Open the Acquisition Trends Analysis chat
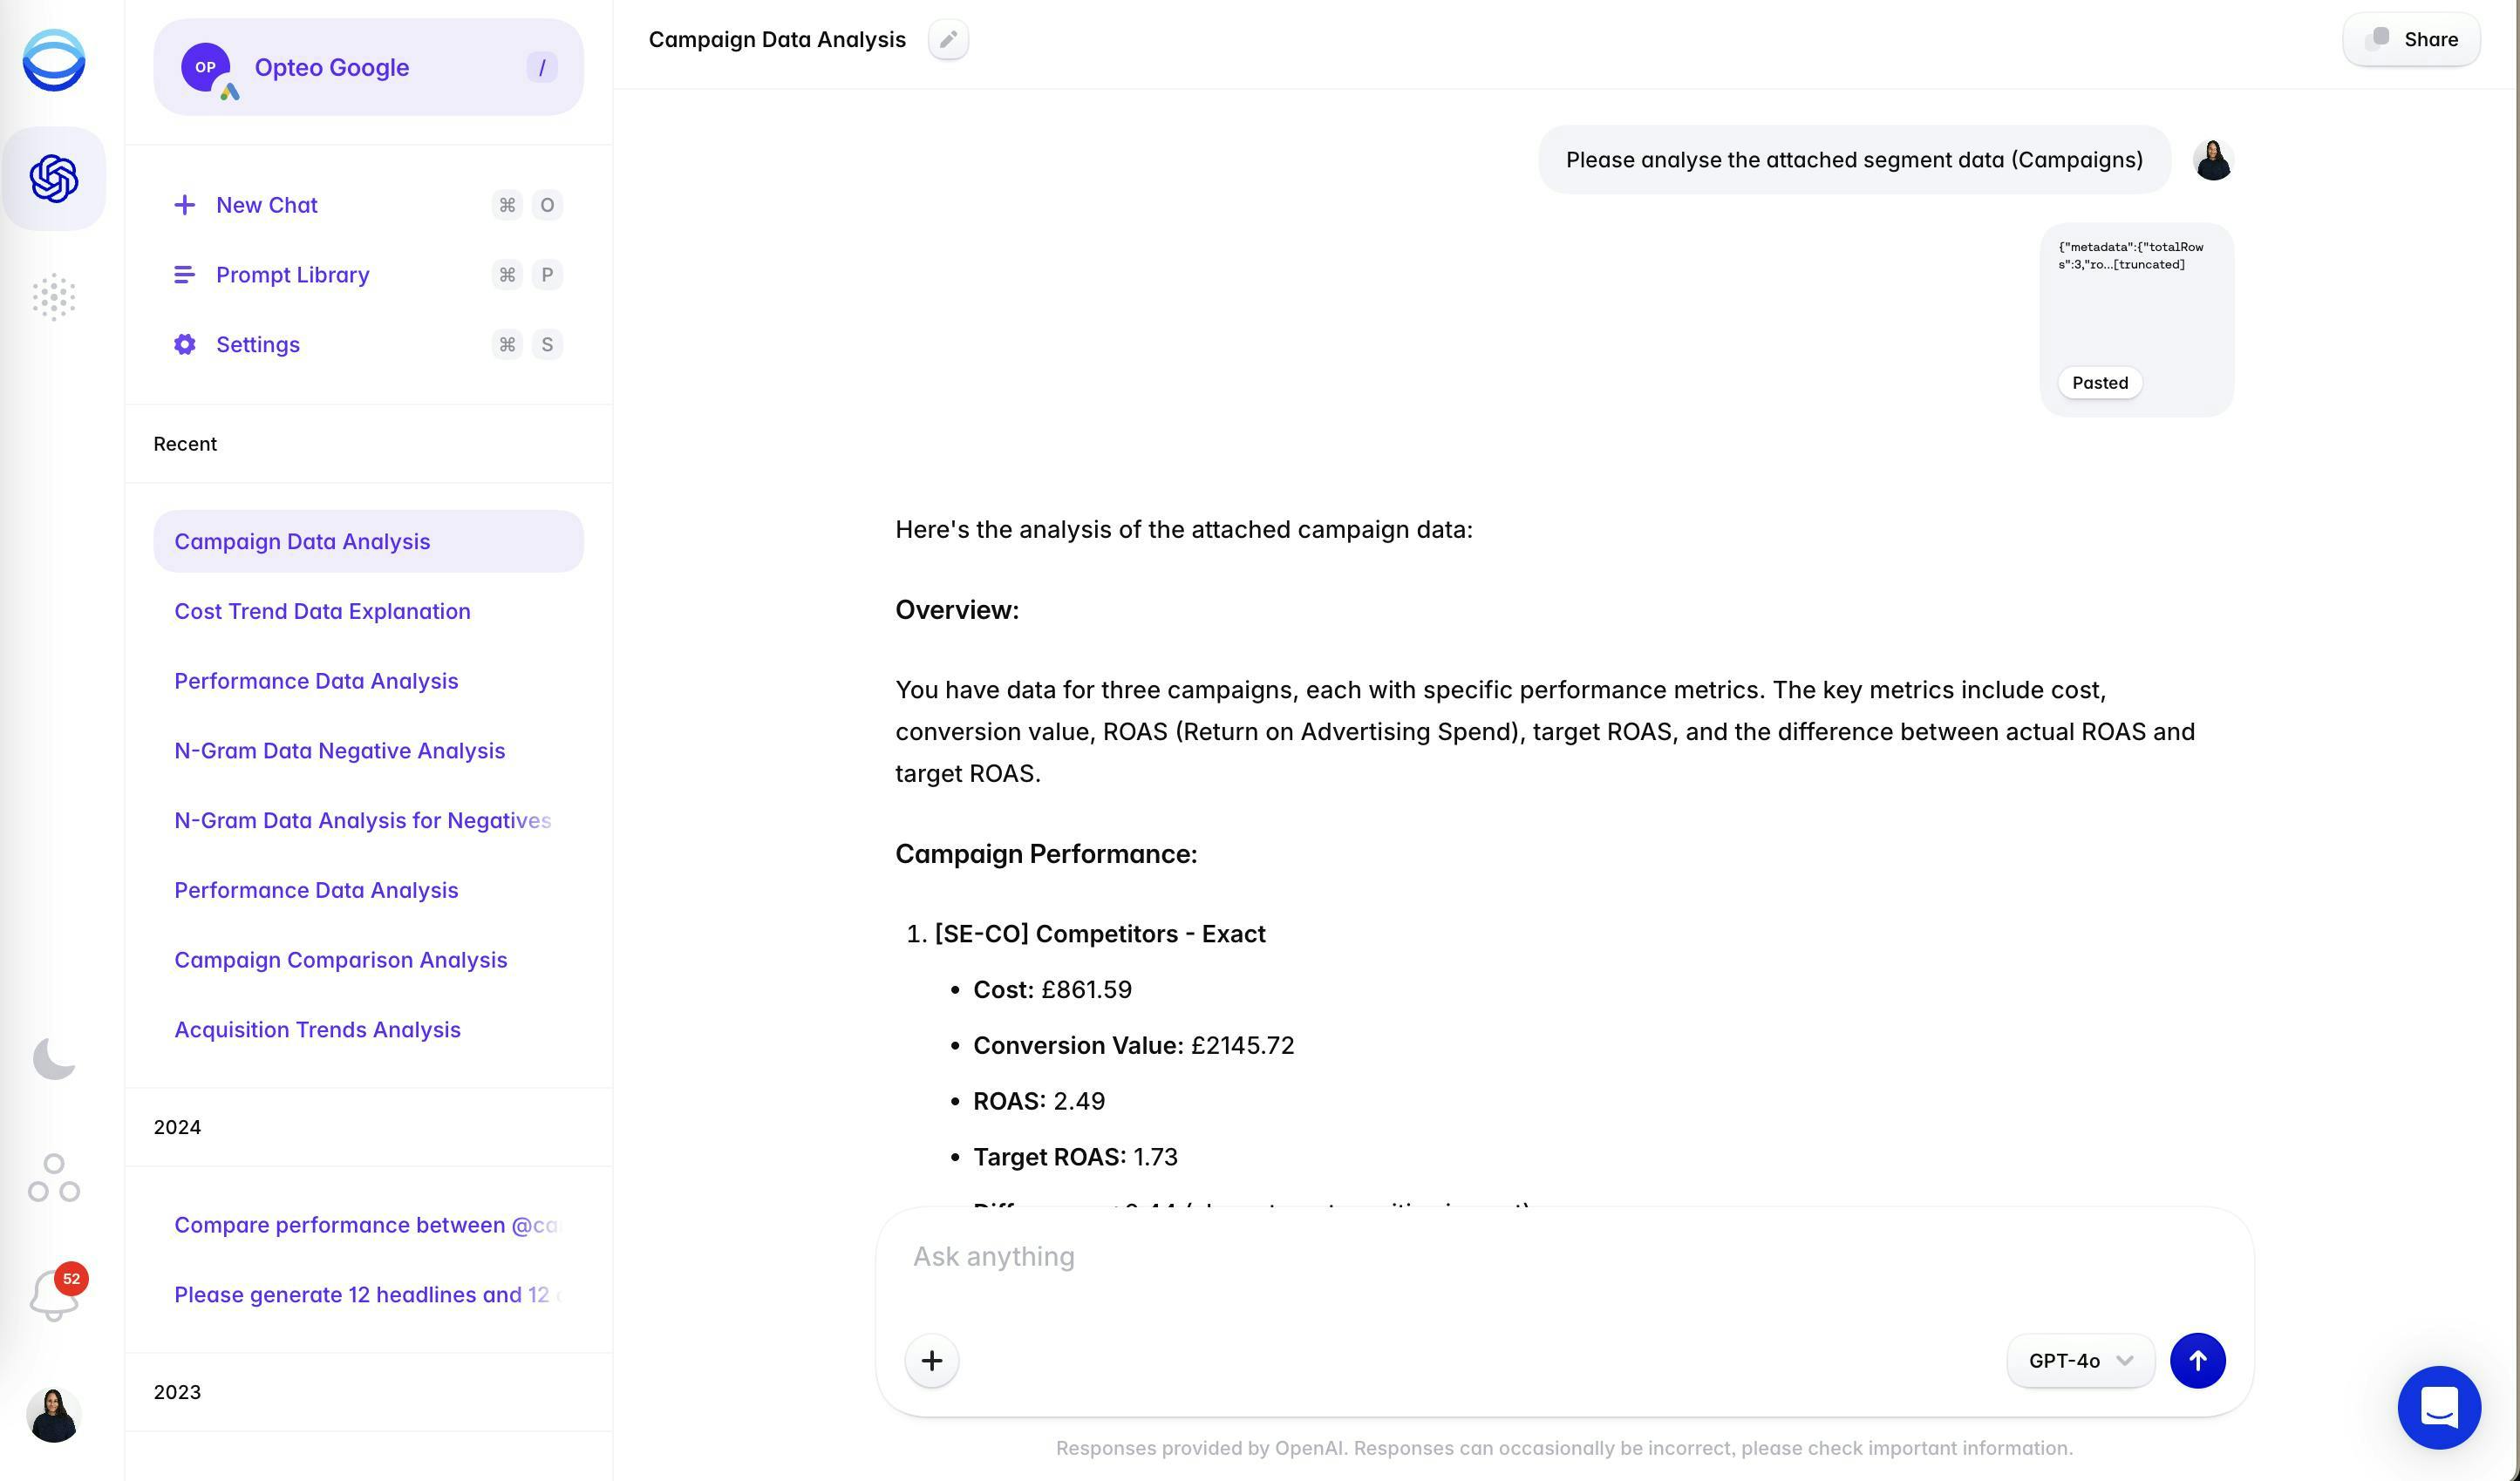The width and height of the screenshot is (2520, 1481). (317, 1030)
